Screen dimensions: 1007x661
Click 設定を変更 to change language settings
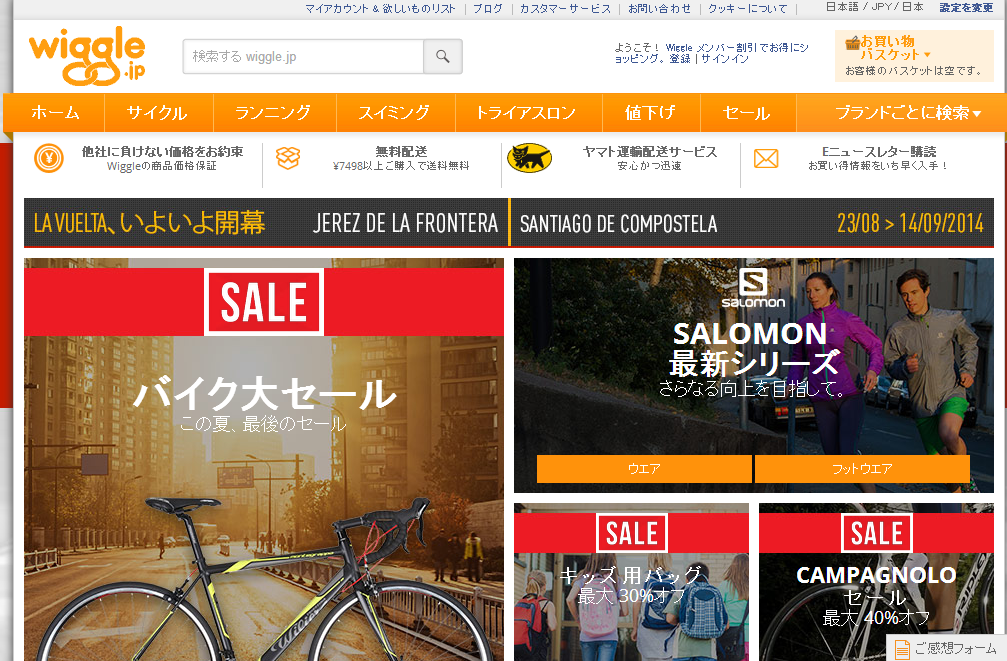click(966, 8)
